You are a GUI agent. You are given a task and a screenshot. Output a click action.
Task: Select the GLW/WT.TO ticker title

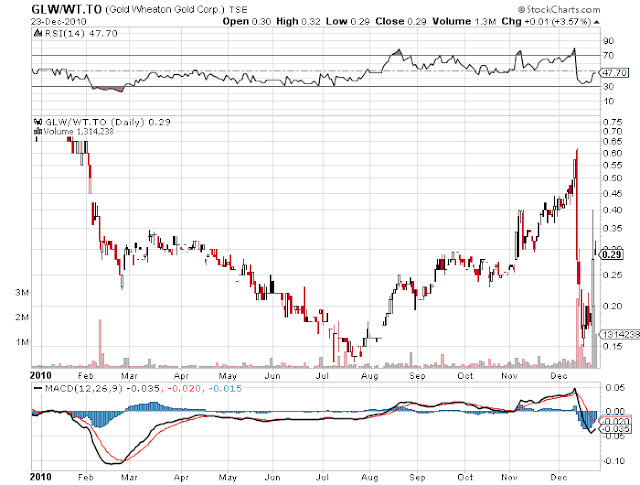[x=66, y=9]
